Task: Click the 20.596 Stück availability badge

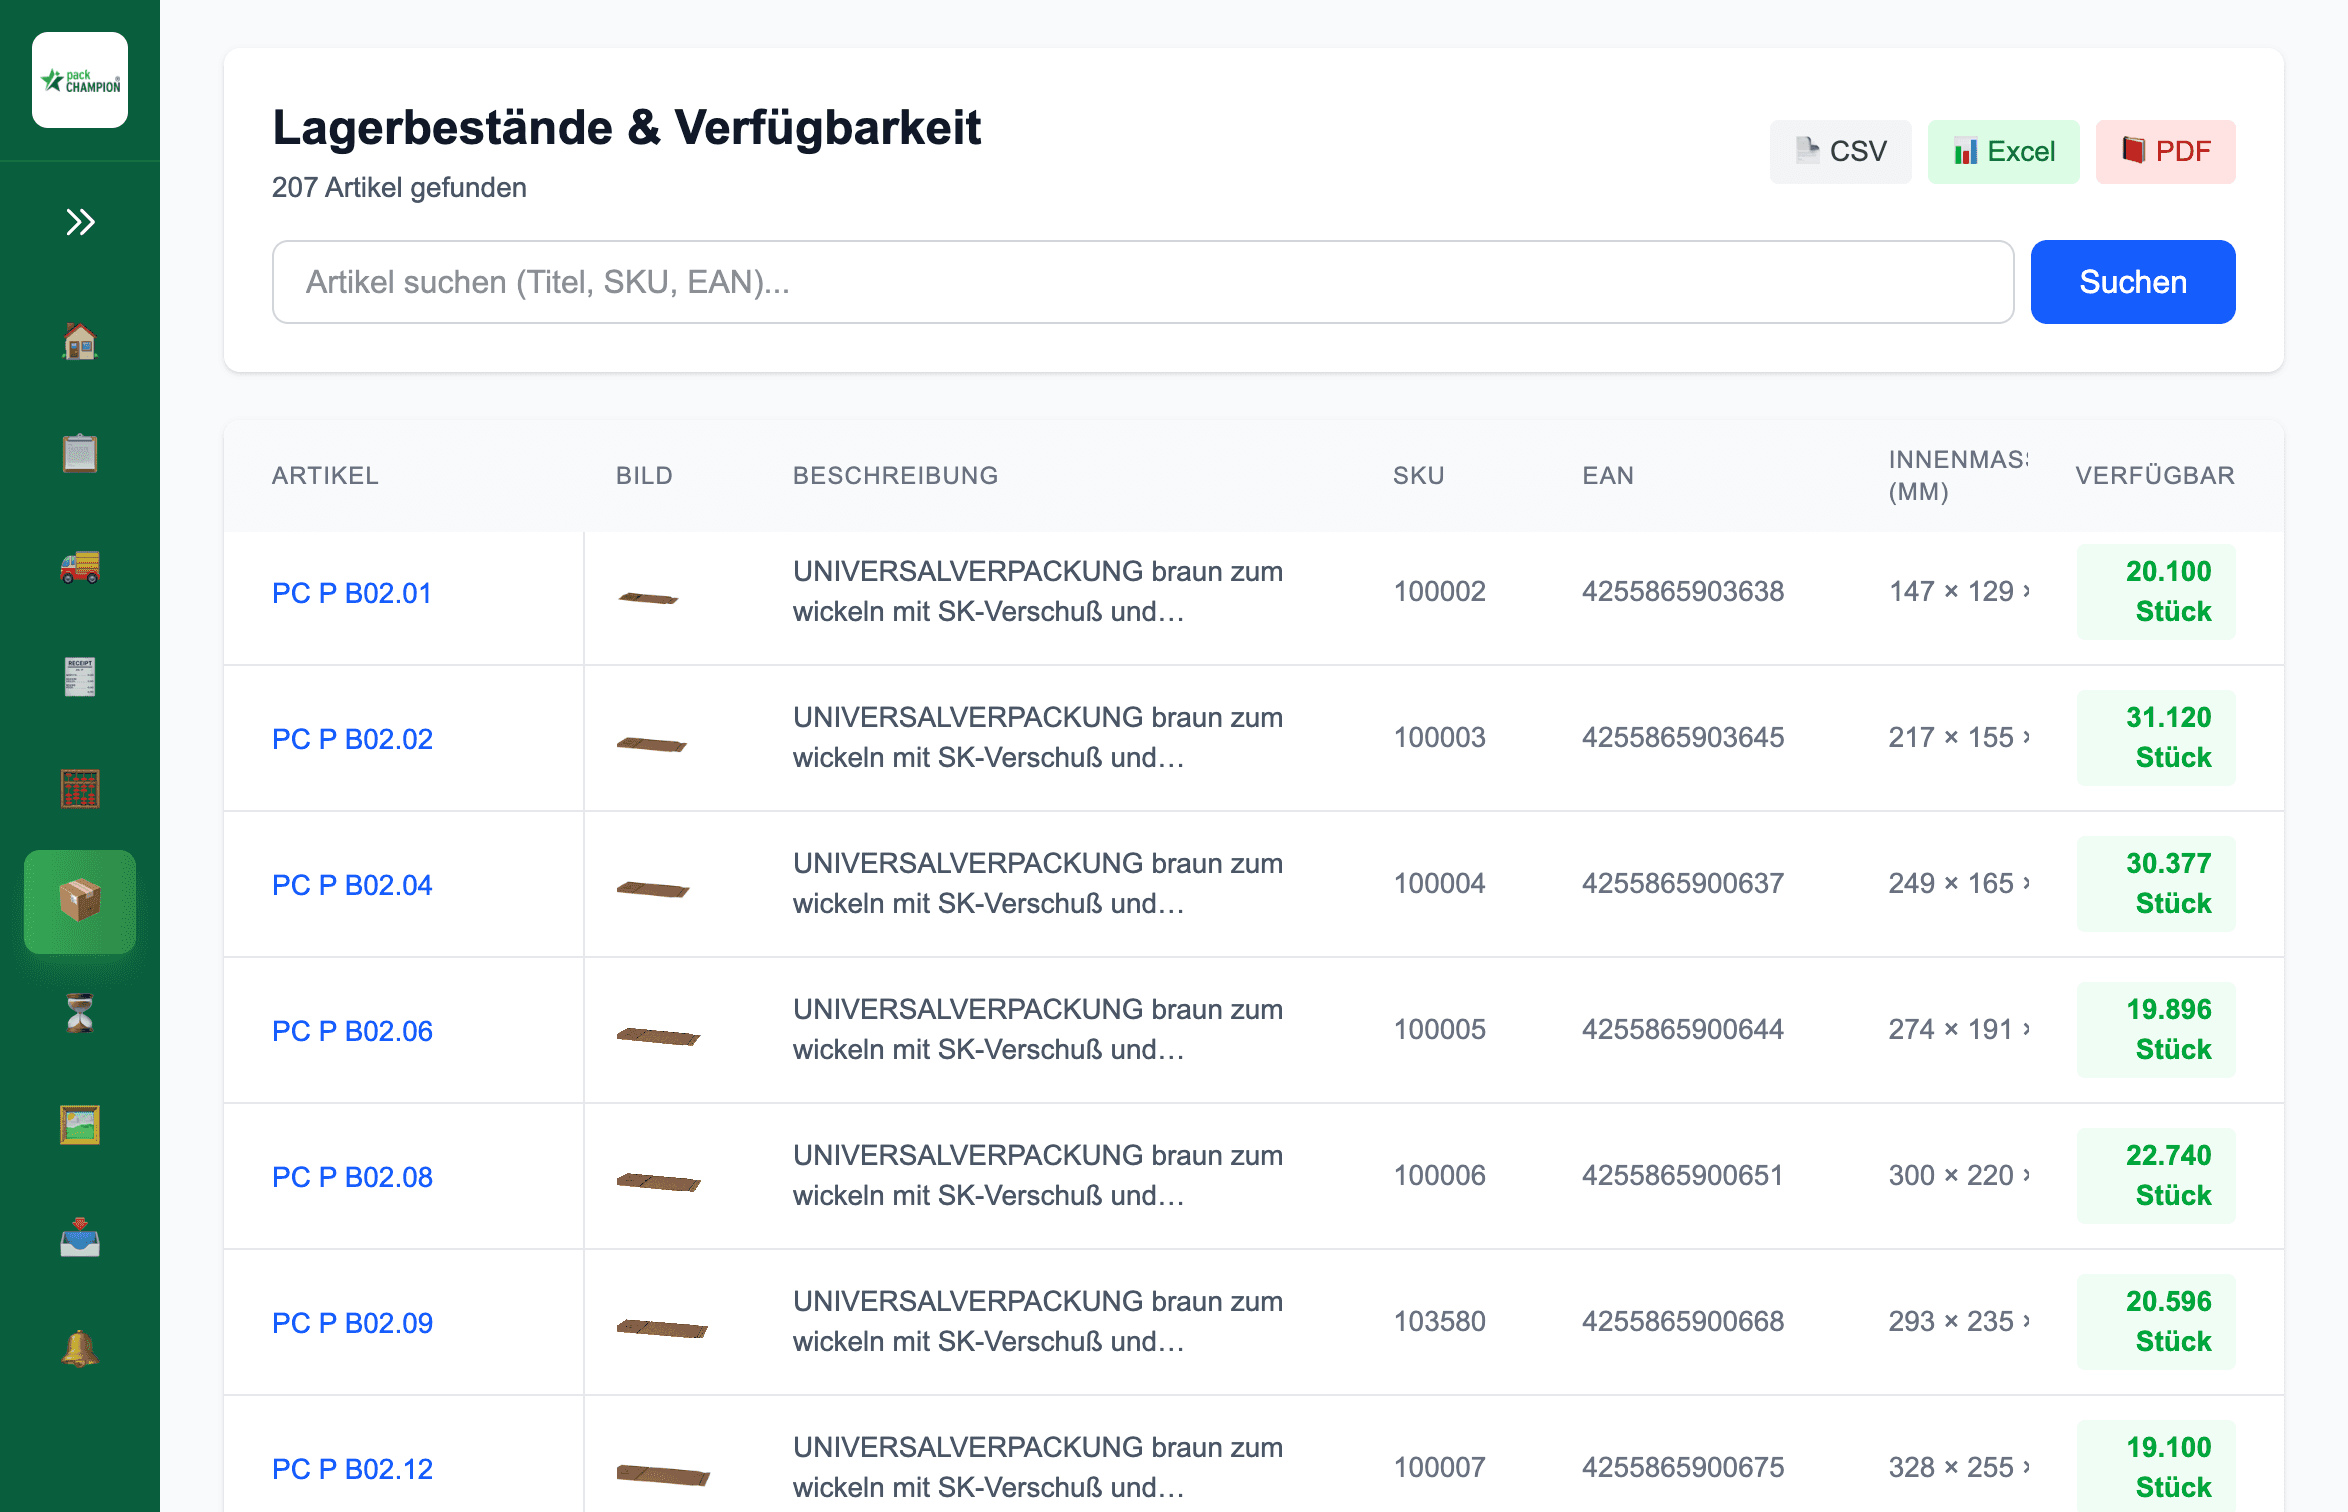Action: click(2156, 1321)
